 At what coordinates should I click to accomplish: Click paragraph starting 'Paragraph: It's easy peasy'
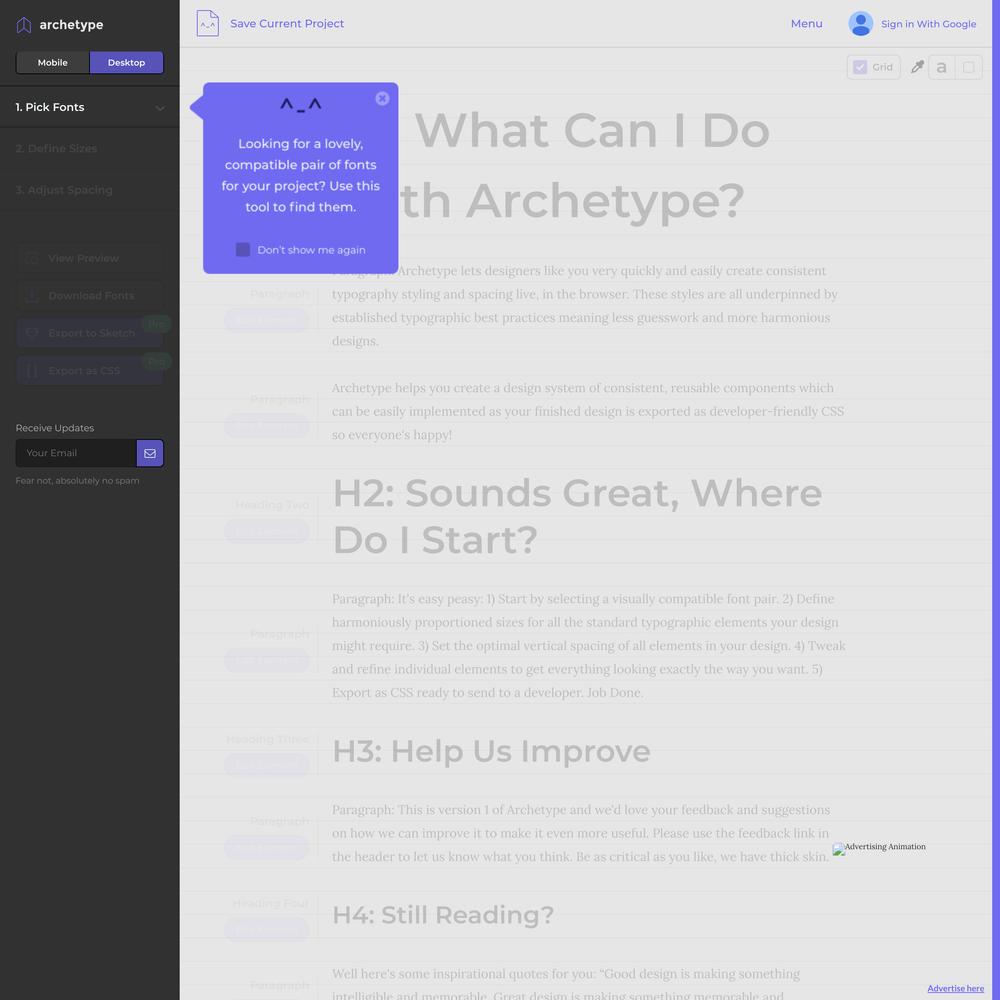[589, 645]
